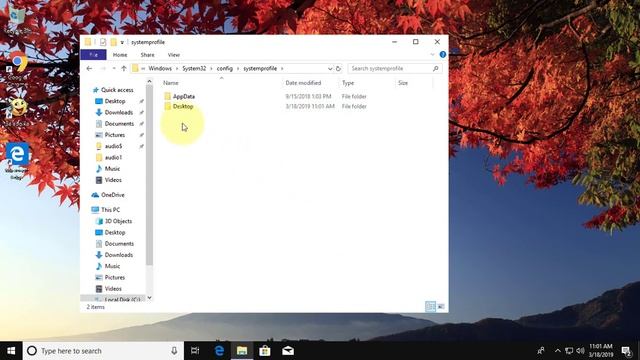Open Videos under This PC
Image resolution: width=640 pixels, height=360 pixels.
[113, 289]
